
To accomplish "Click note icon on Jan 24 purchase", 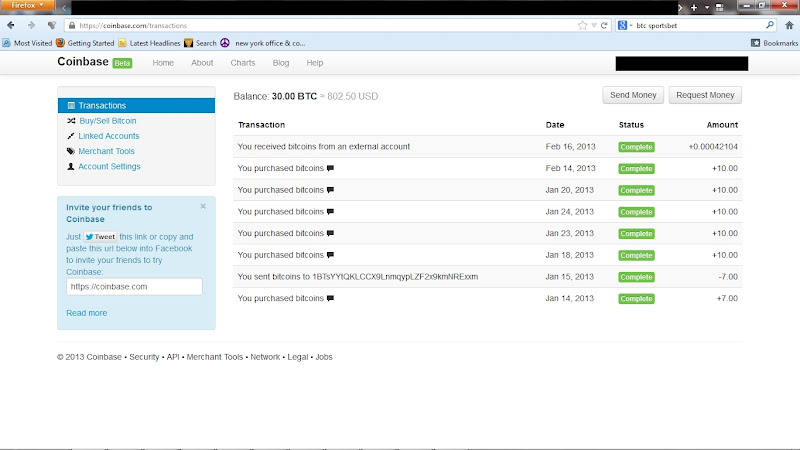I will [x=330, y=212].
